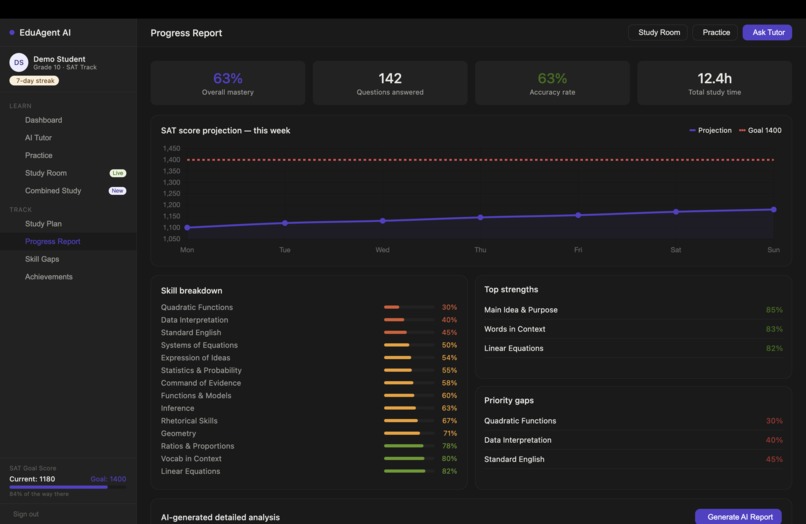The height and width of the screenshot is (524, 806).
Task: Click the Tuesday data point on chart
Action: (x=285, y=223)
